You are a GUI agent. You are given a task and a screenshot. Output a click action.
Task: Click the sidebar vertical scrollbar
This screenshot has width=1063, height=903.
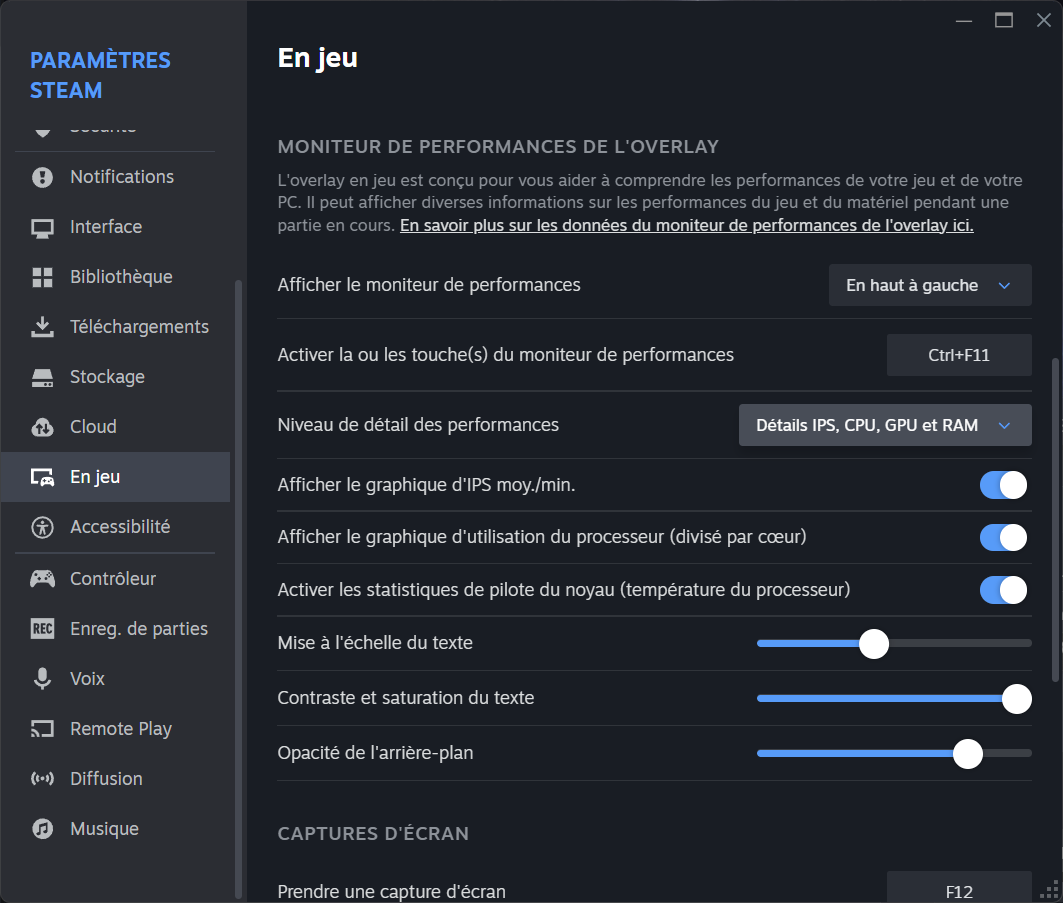[x=238, y=588]
